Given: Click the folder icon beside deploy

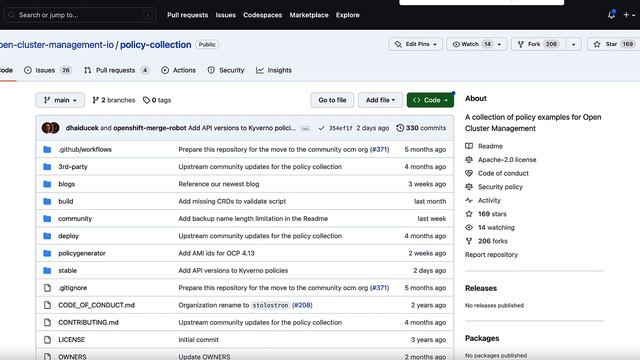Looking at the screenshot, I should tap(47, 236).
